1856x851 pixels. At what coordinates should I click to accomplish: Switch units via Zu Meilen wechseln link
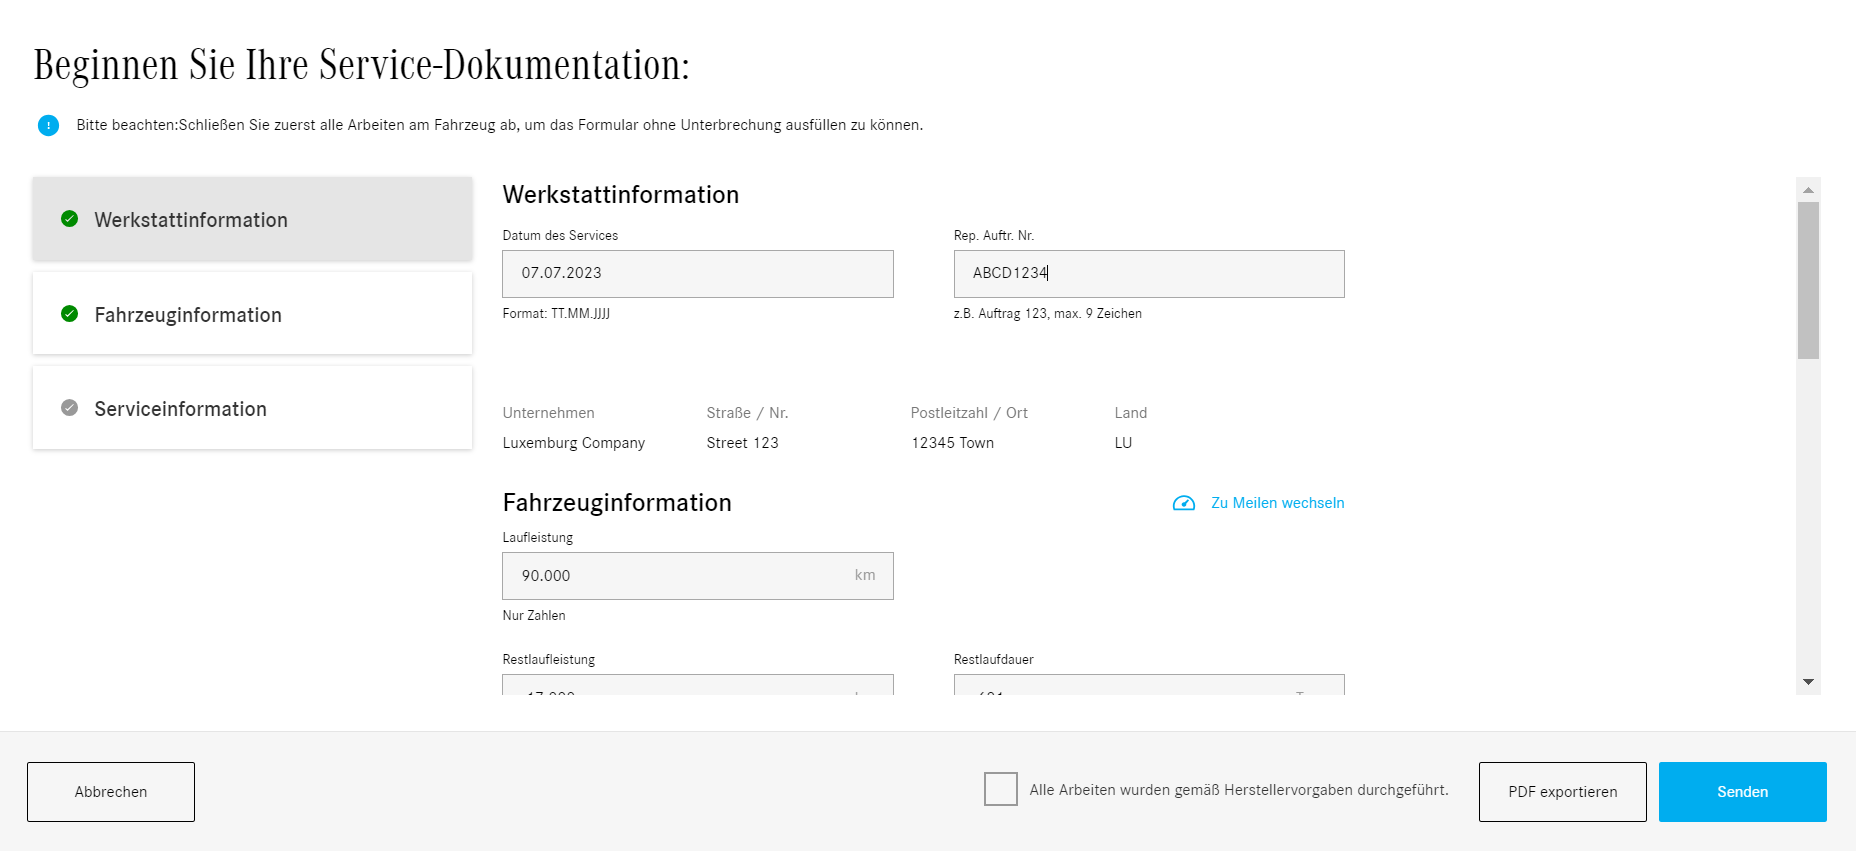1277,503
